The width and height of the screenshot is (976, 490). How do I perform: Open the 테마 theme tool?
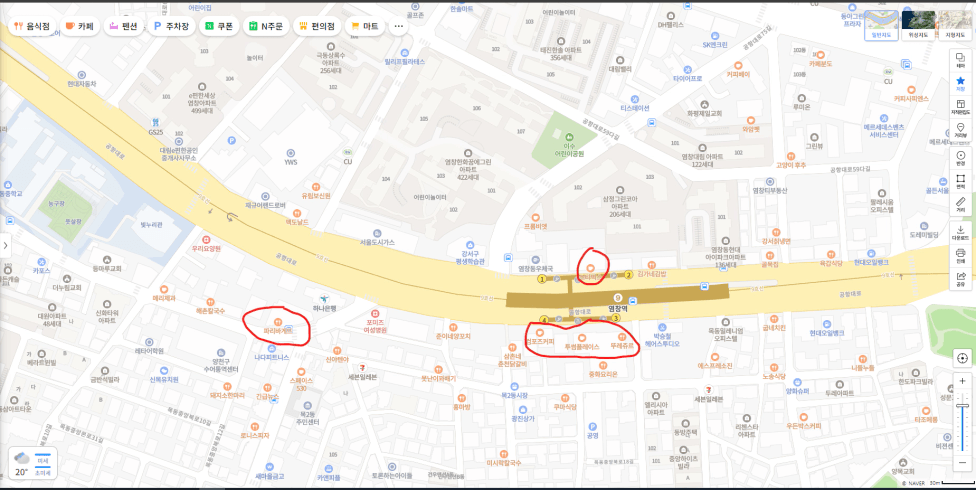pyautogui.click(x=959, y=60)
